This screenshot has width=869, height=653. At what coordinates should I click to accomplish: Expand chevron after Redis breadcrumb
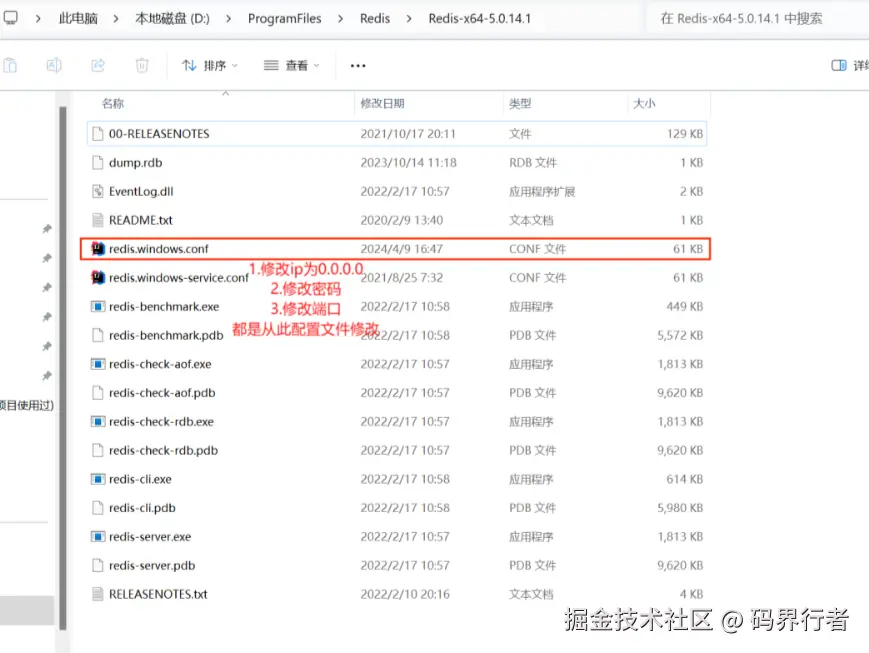click(x=409, y=18)
